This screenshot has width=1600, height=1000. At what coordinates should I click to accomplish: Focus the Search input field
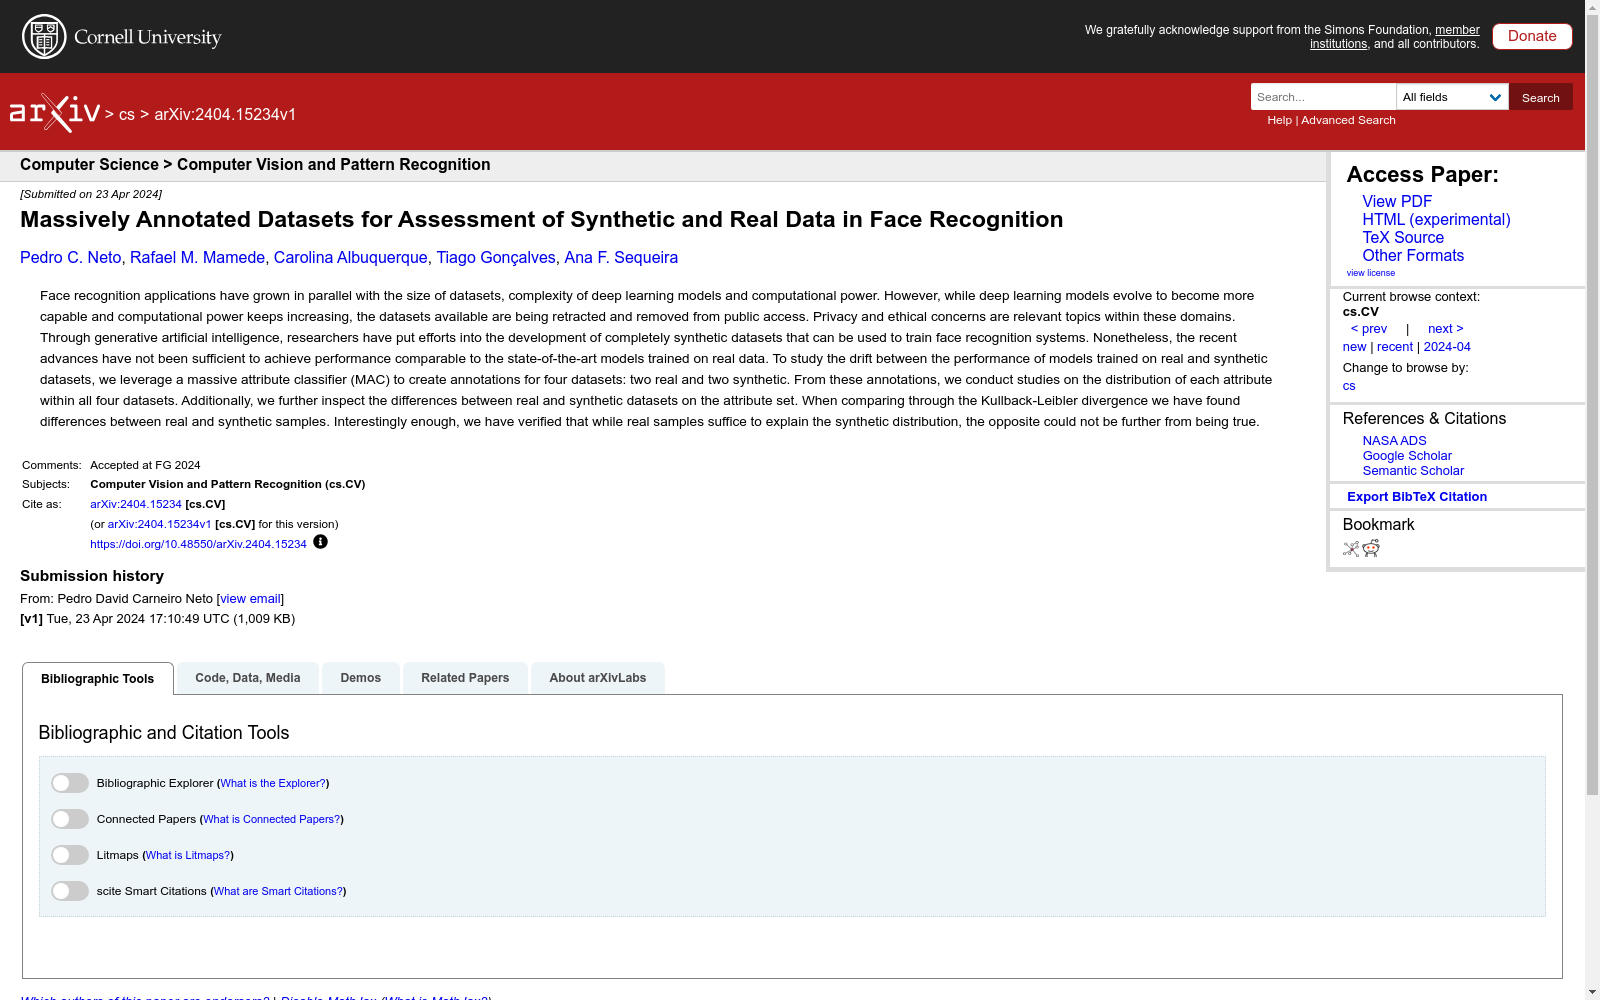coord(1323,97)
